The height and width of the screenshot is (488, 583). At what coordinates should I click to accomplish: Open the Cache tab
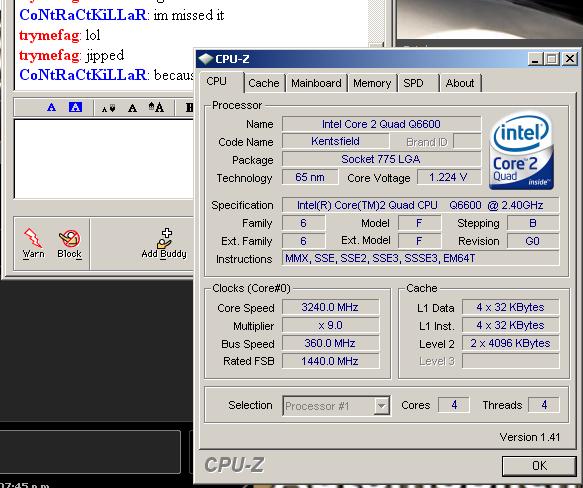264,83
